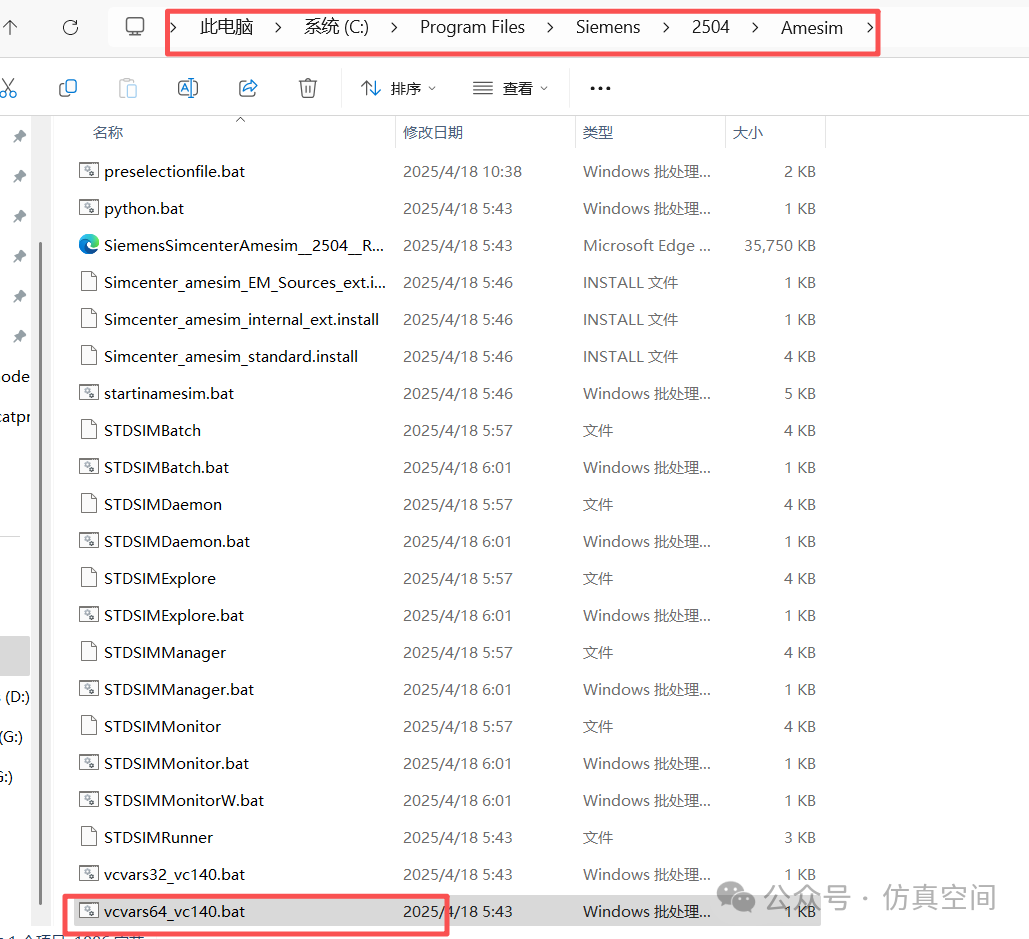Select vcvars64_vc140.bat file
1029x939 pixels.
tap(174, 911)
